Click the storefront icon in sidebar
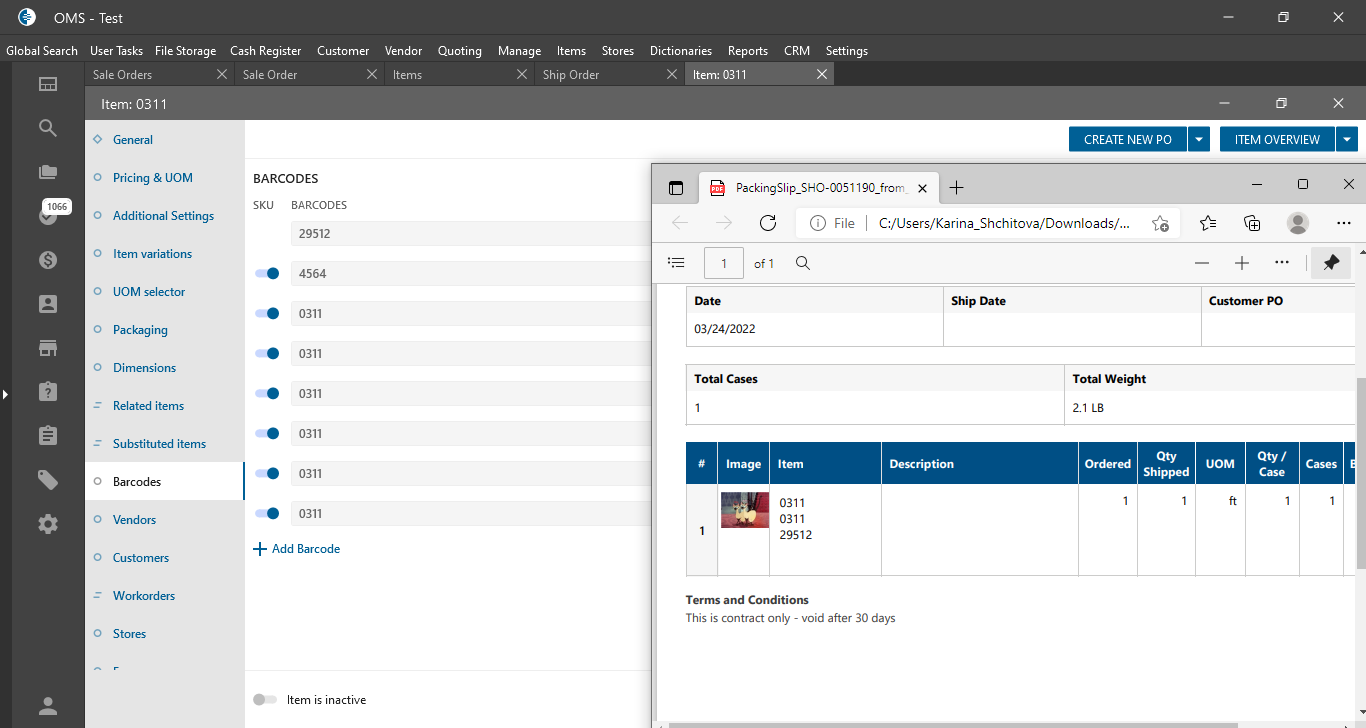 47,348
